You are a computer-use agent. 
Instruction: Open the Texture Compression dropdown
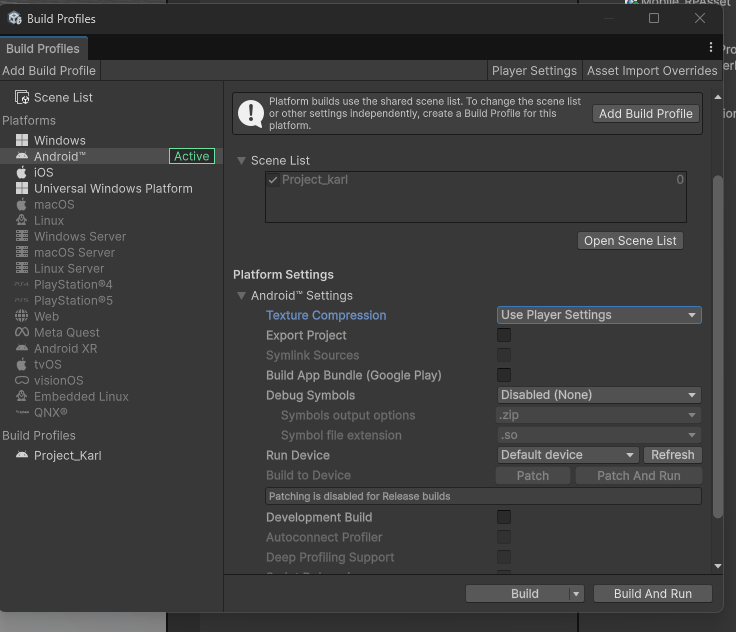pyautogui.click(x=599, y=315)
